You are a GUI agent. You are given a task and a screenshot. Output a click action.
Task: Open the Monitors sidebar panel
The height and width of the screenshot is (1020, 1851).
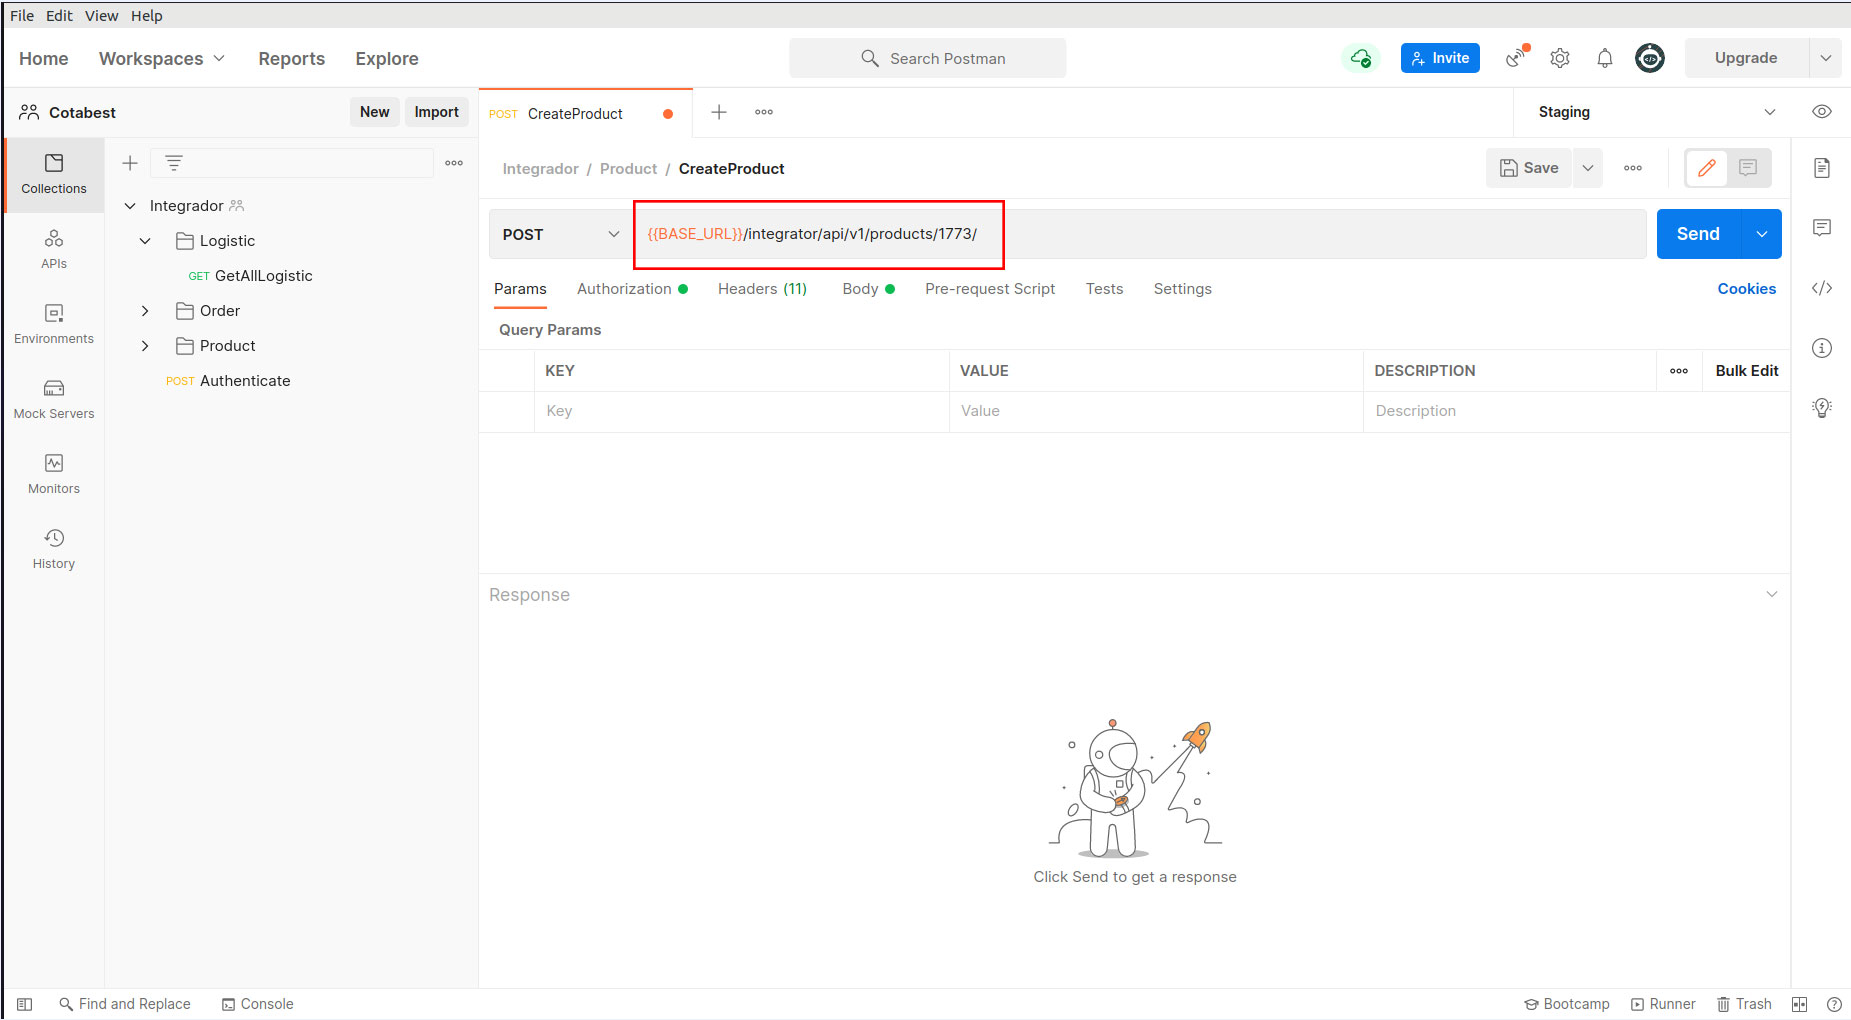click(x=54, y=474)
